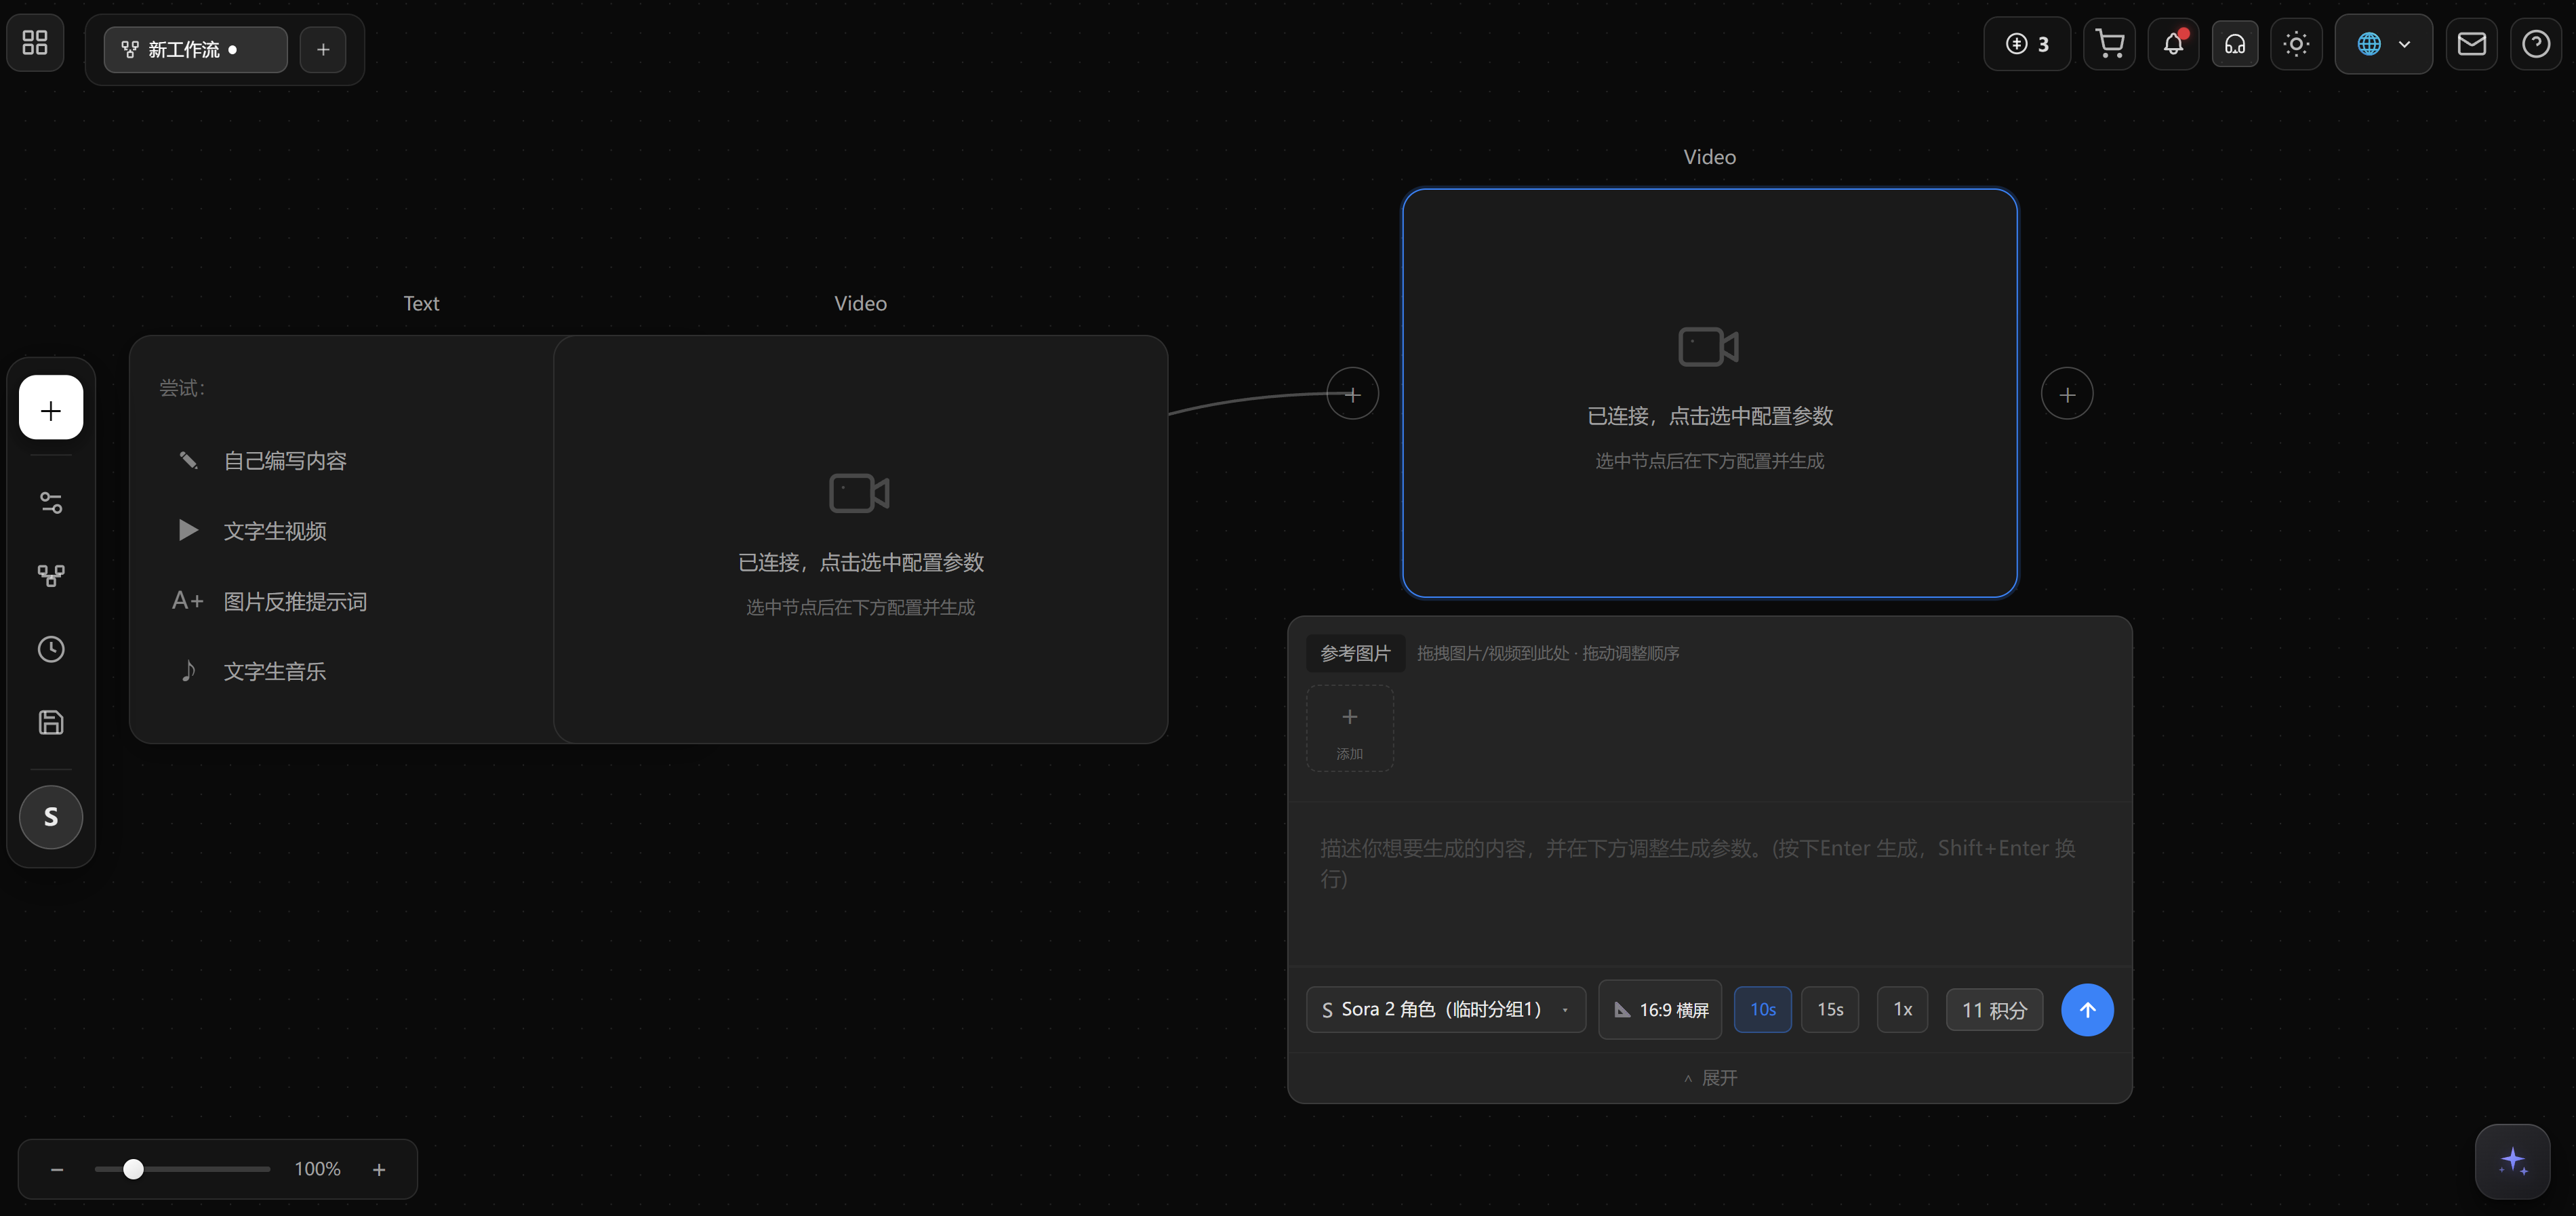Click the help question mark icon
Viewport: 2576px width, 1216px height.
(2535, 44)
